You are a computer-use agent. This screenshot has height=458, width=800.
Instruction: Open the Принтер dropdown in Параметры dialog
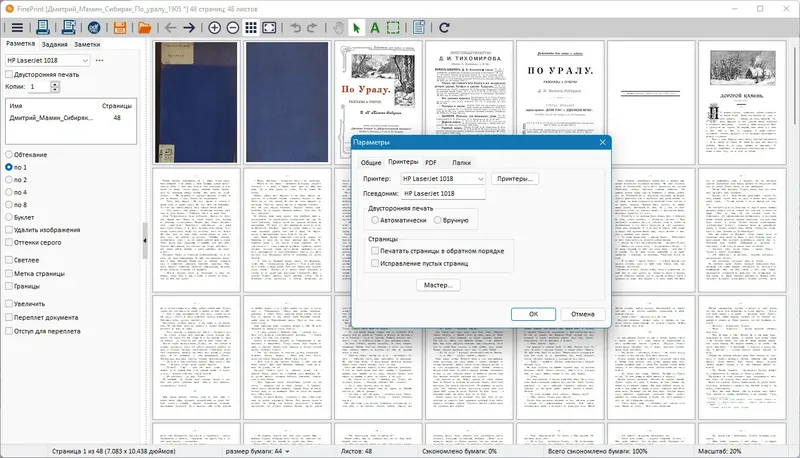tap(443, 179)
